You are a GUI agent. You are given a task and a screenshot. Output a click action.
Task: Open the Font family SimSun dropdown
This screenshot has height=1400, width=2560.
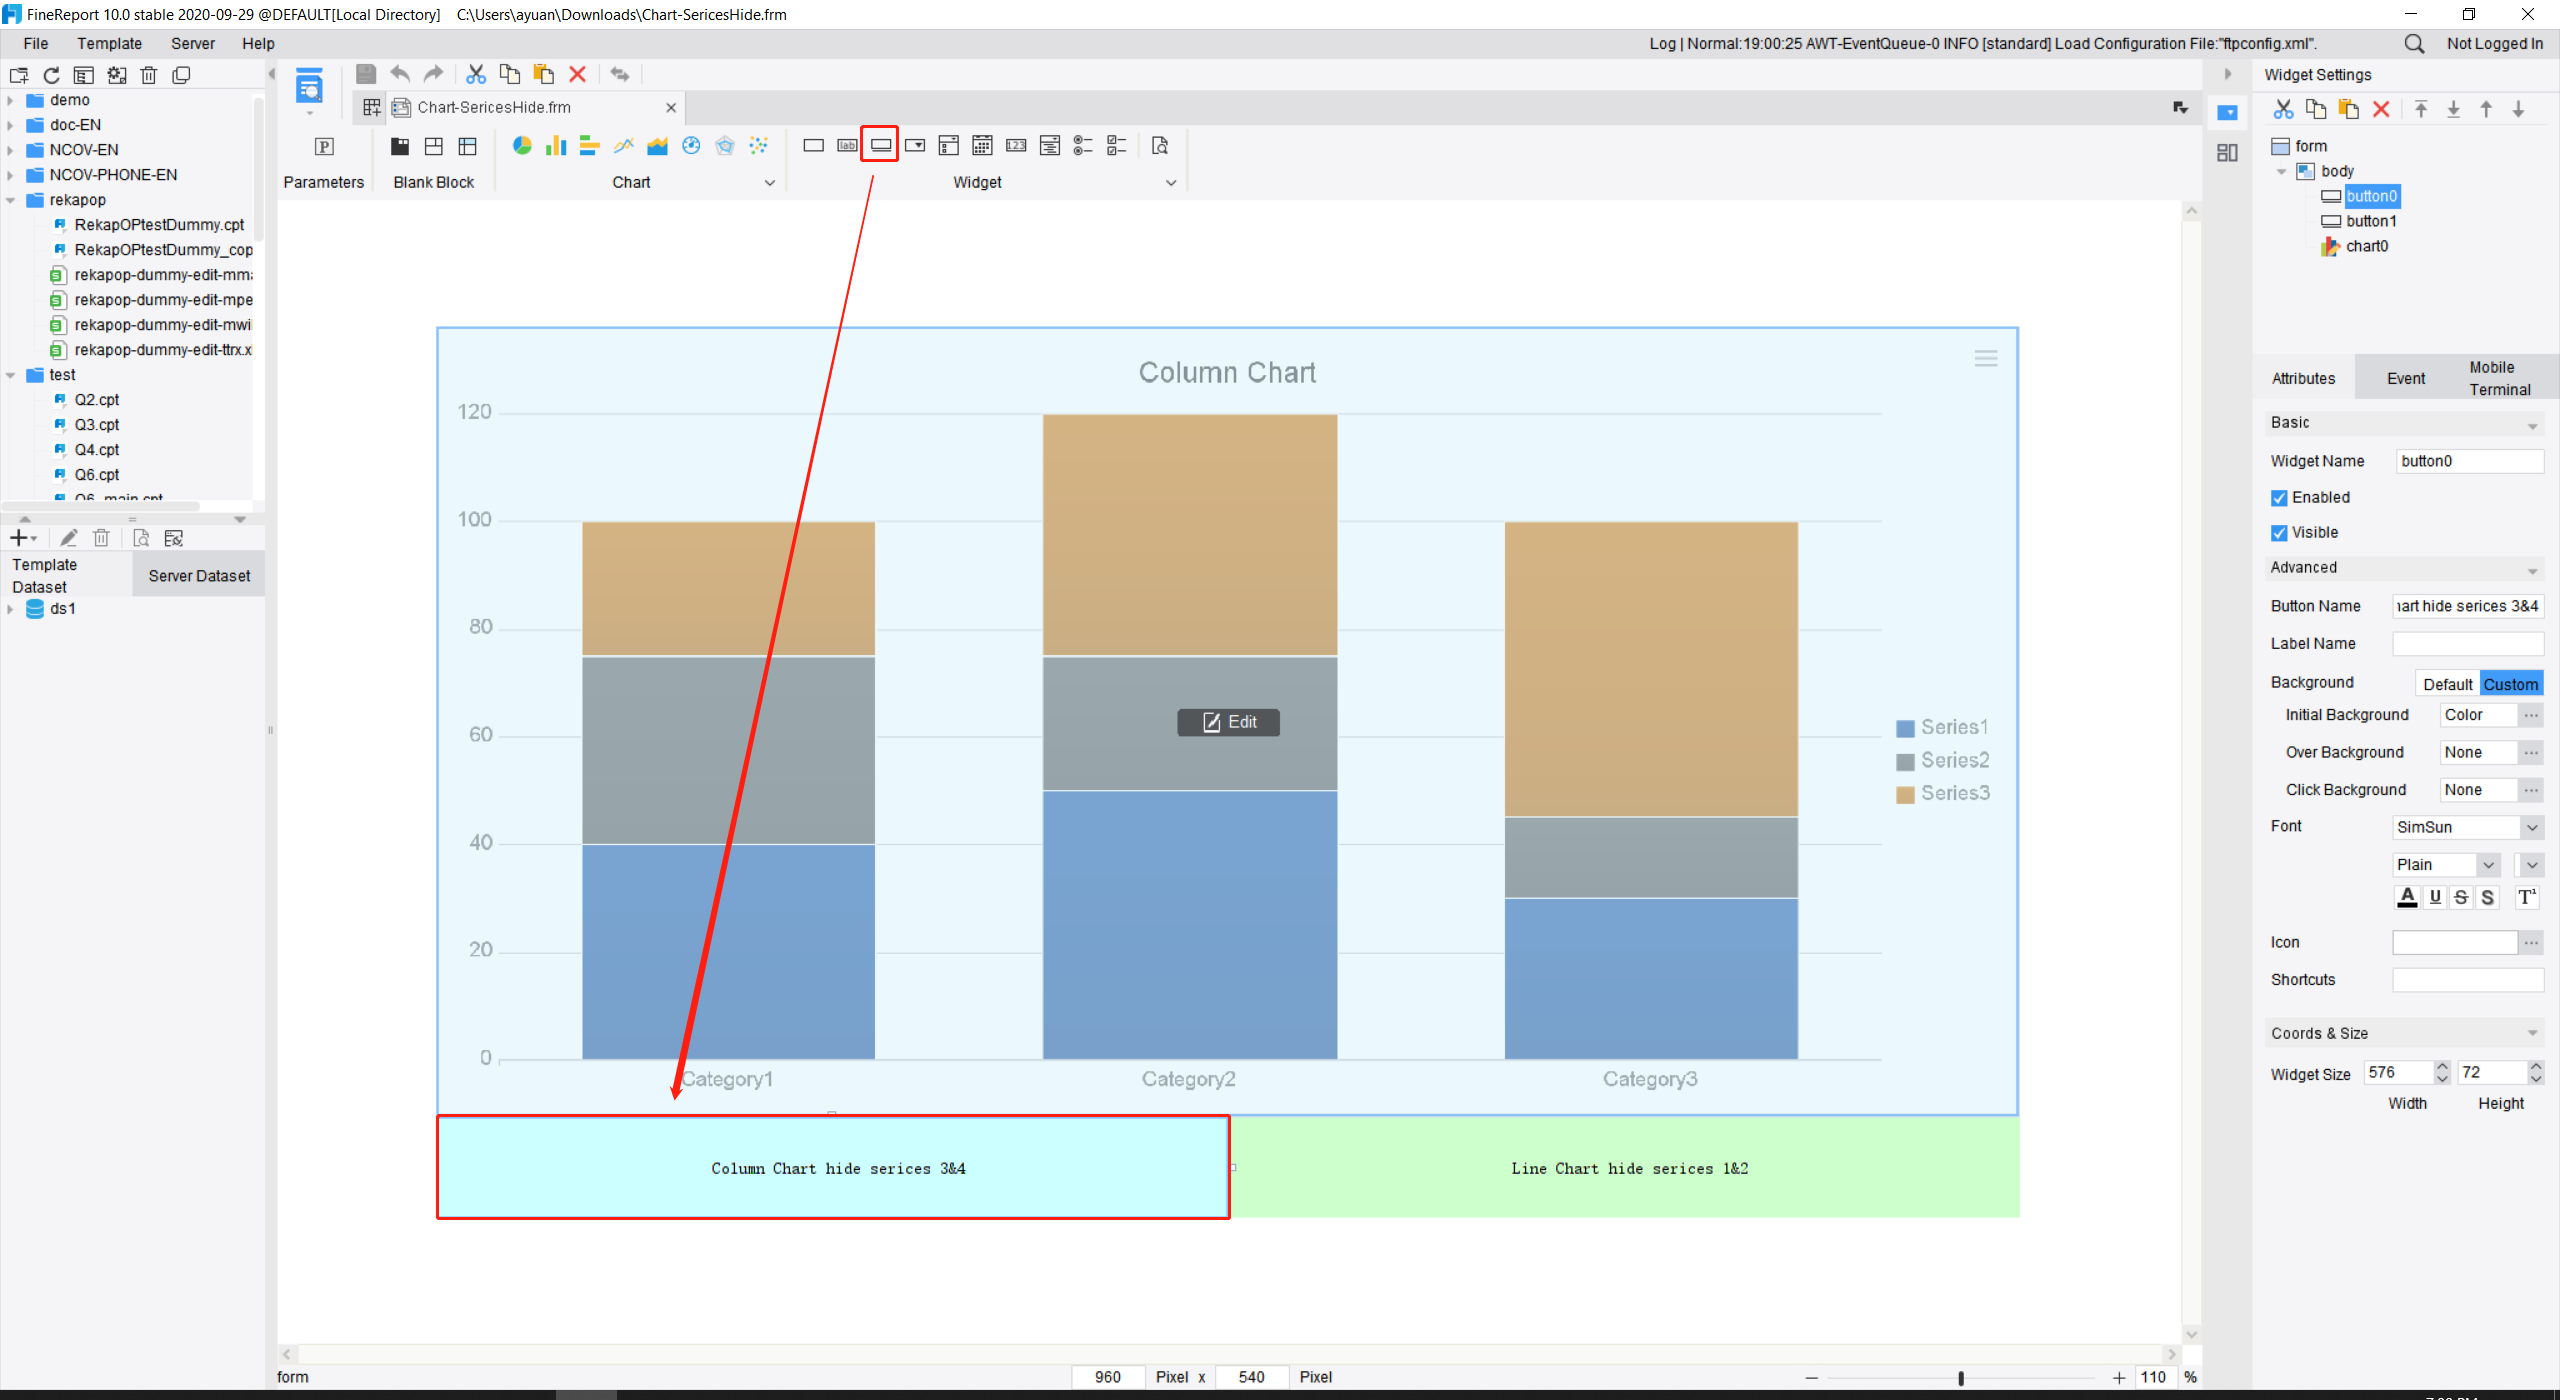[x=2532, y=827]
